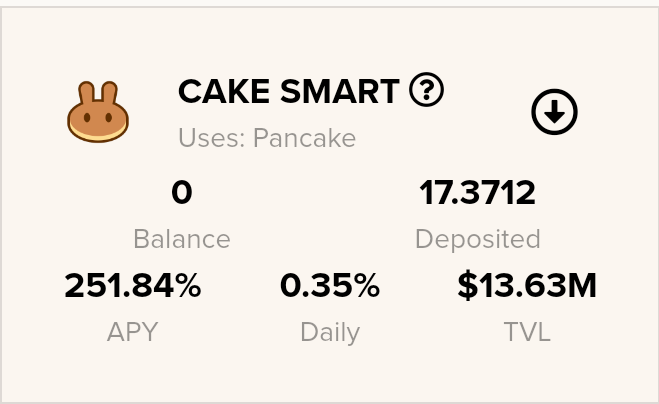Expand the vault with the down-arrow circle

(554, 112)
